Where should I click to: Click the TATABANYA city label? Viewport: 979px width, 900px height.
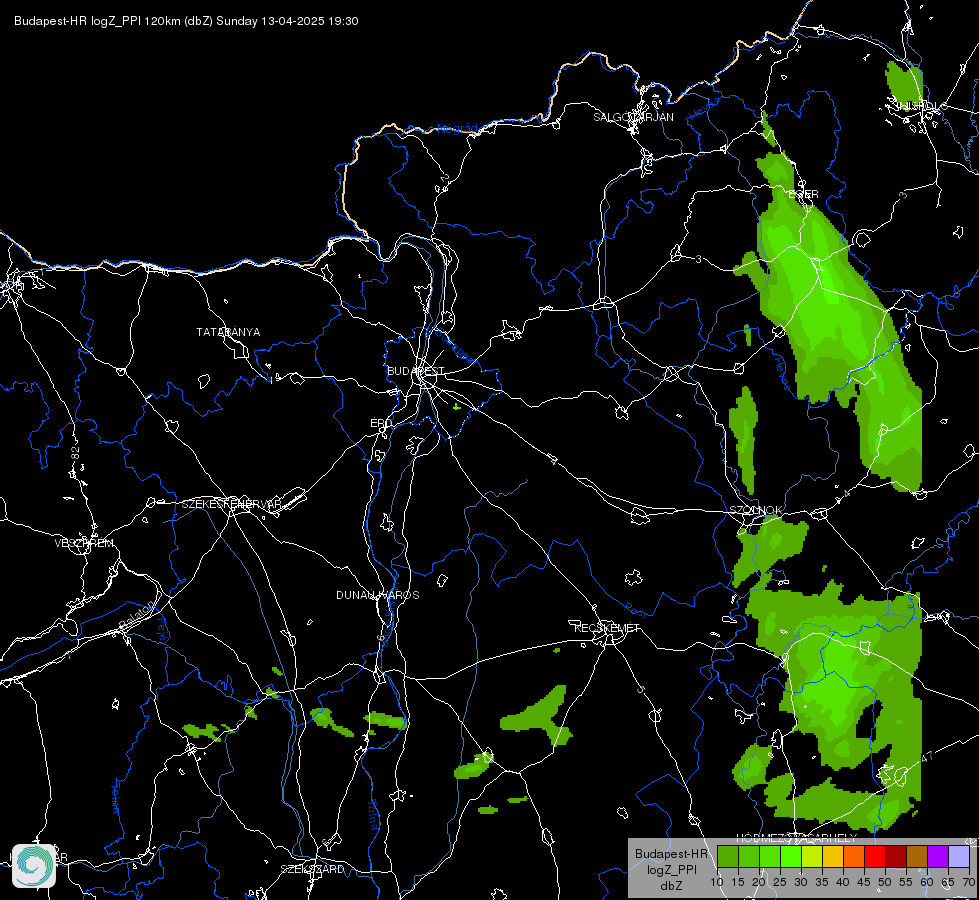pos(229,332)
